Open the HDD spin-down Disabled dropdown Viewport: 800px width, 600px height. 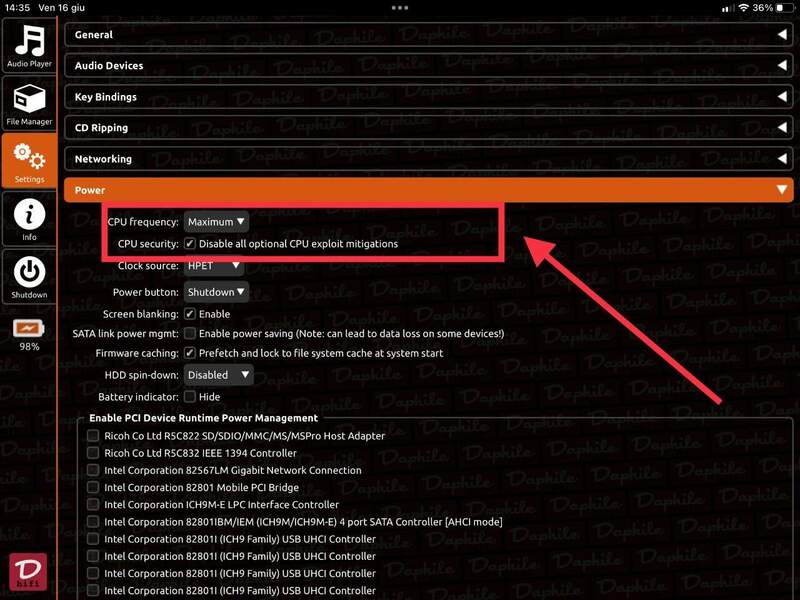tap(218, 375)
